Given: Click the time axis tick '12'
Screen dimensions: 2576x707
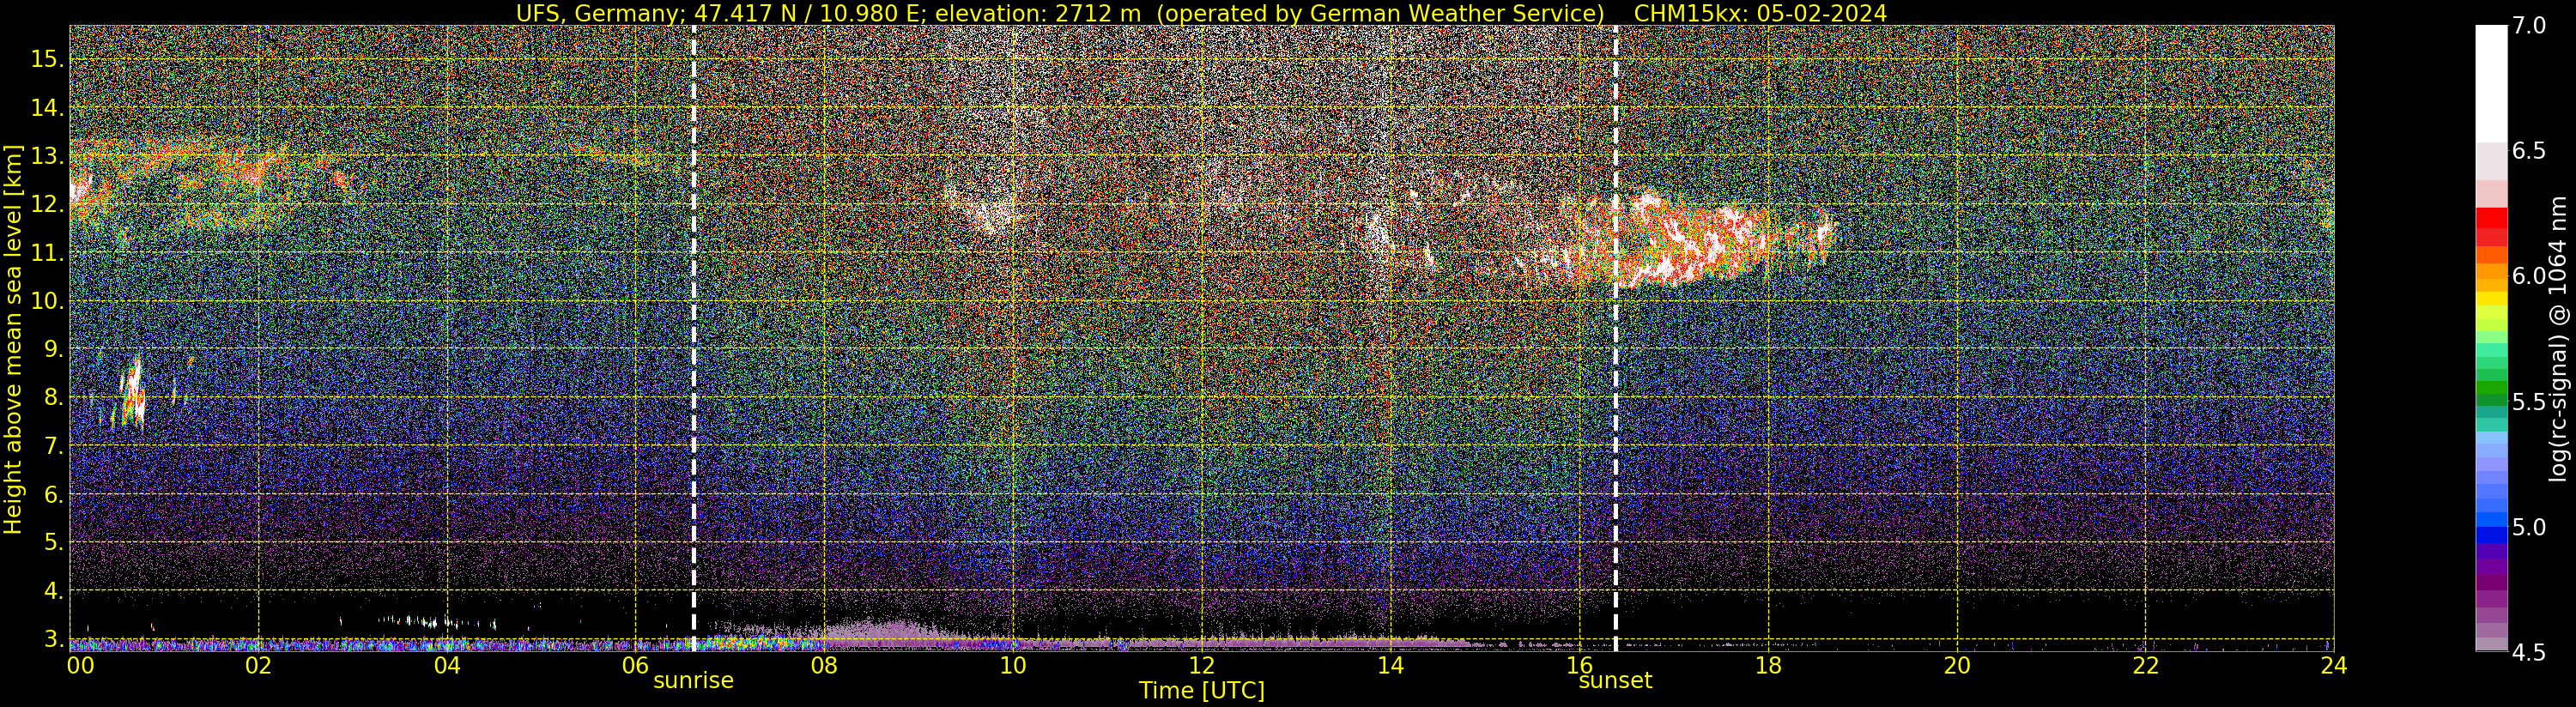Looking at the screenshot, I should [x=1201, y=665].
